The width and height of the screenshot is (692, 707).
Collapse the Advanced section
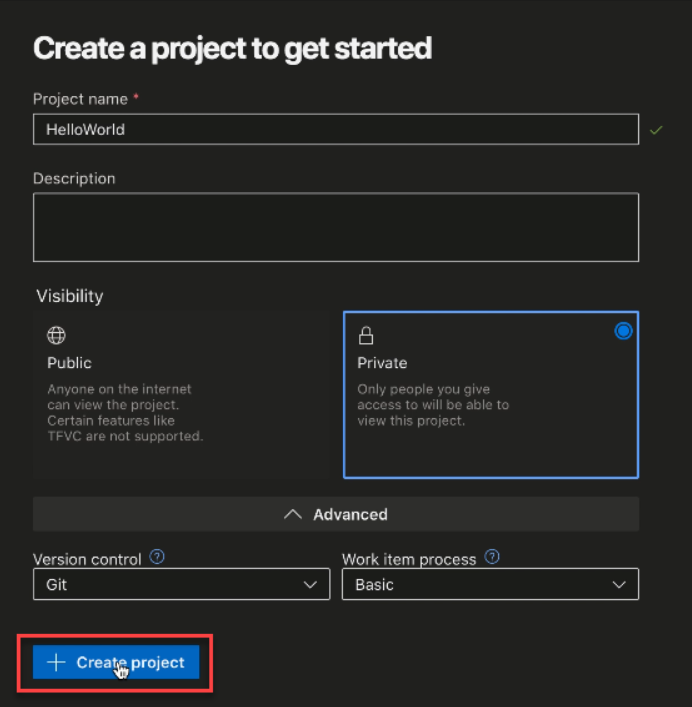336,514
